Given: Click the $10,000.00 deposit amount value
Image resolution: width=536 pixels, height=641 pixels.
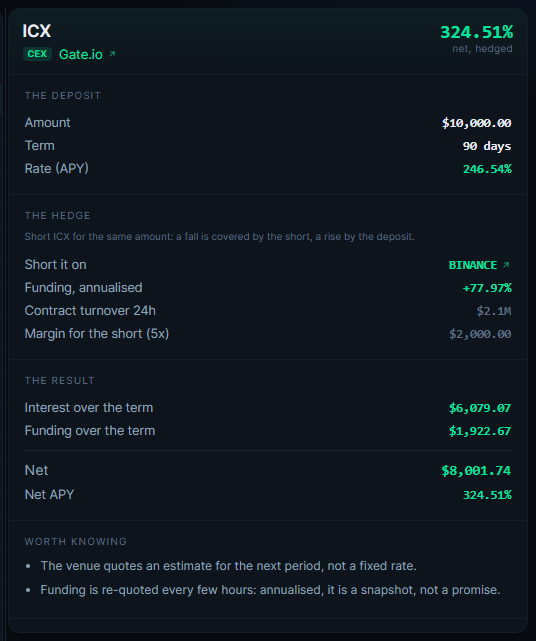Looking at the screenshot, I should click(476, 123).
